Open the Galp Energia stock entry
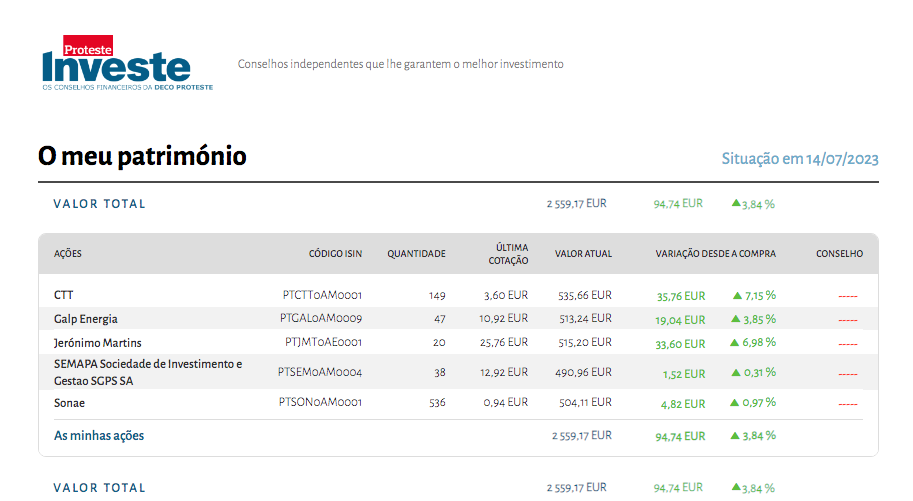Image resolution: width=913 pixels, height=501 pixels. 86,319
